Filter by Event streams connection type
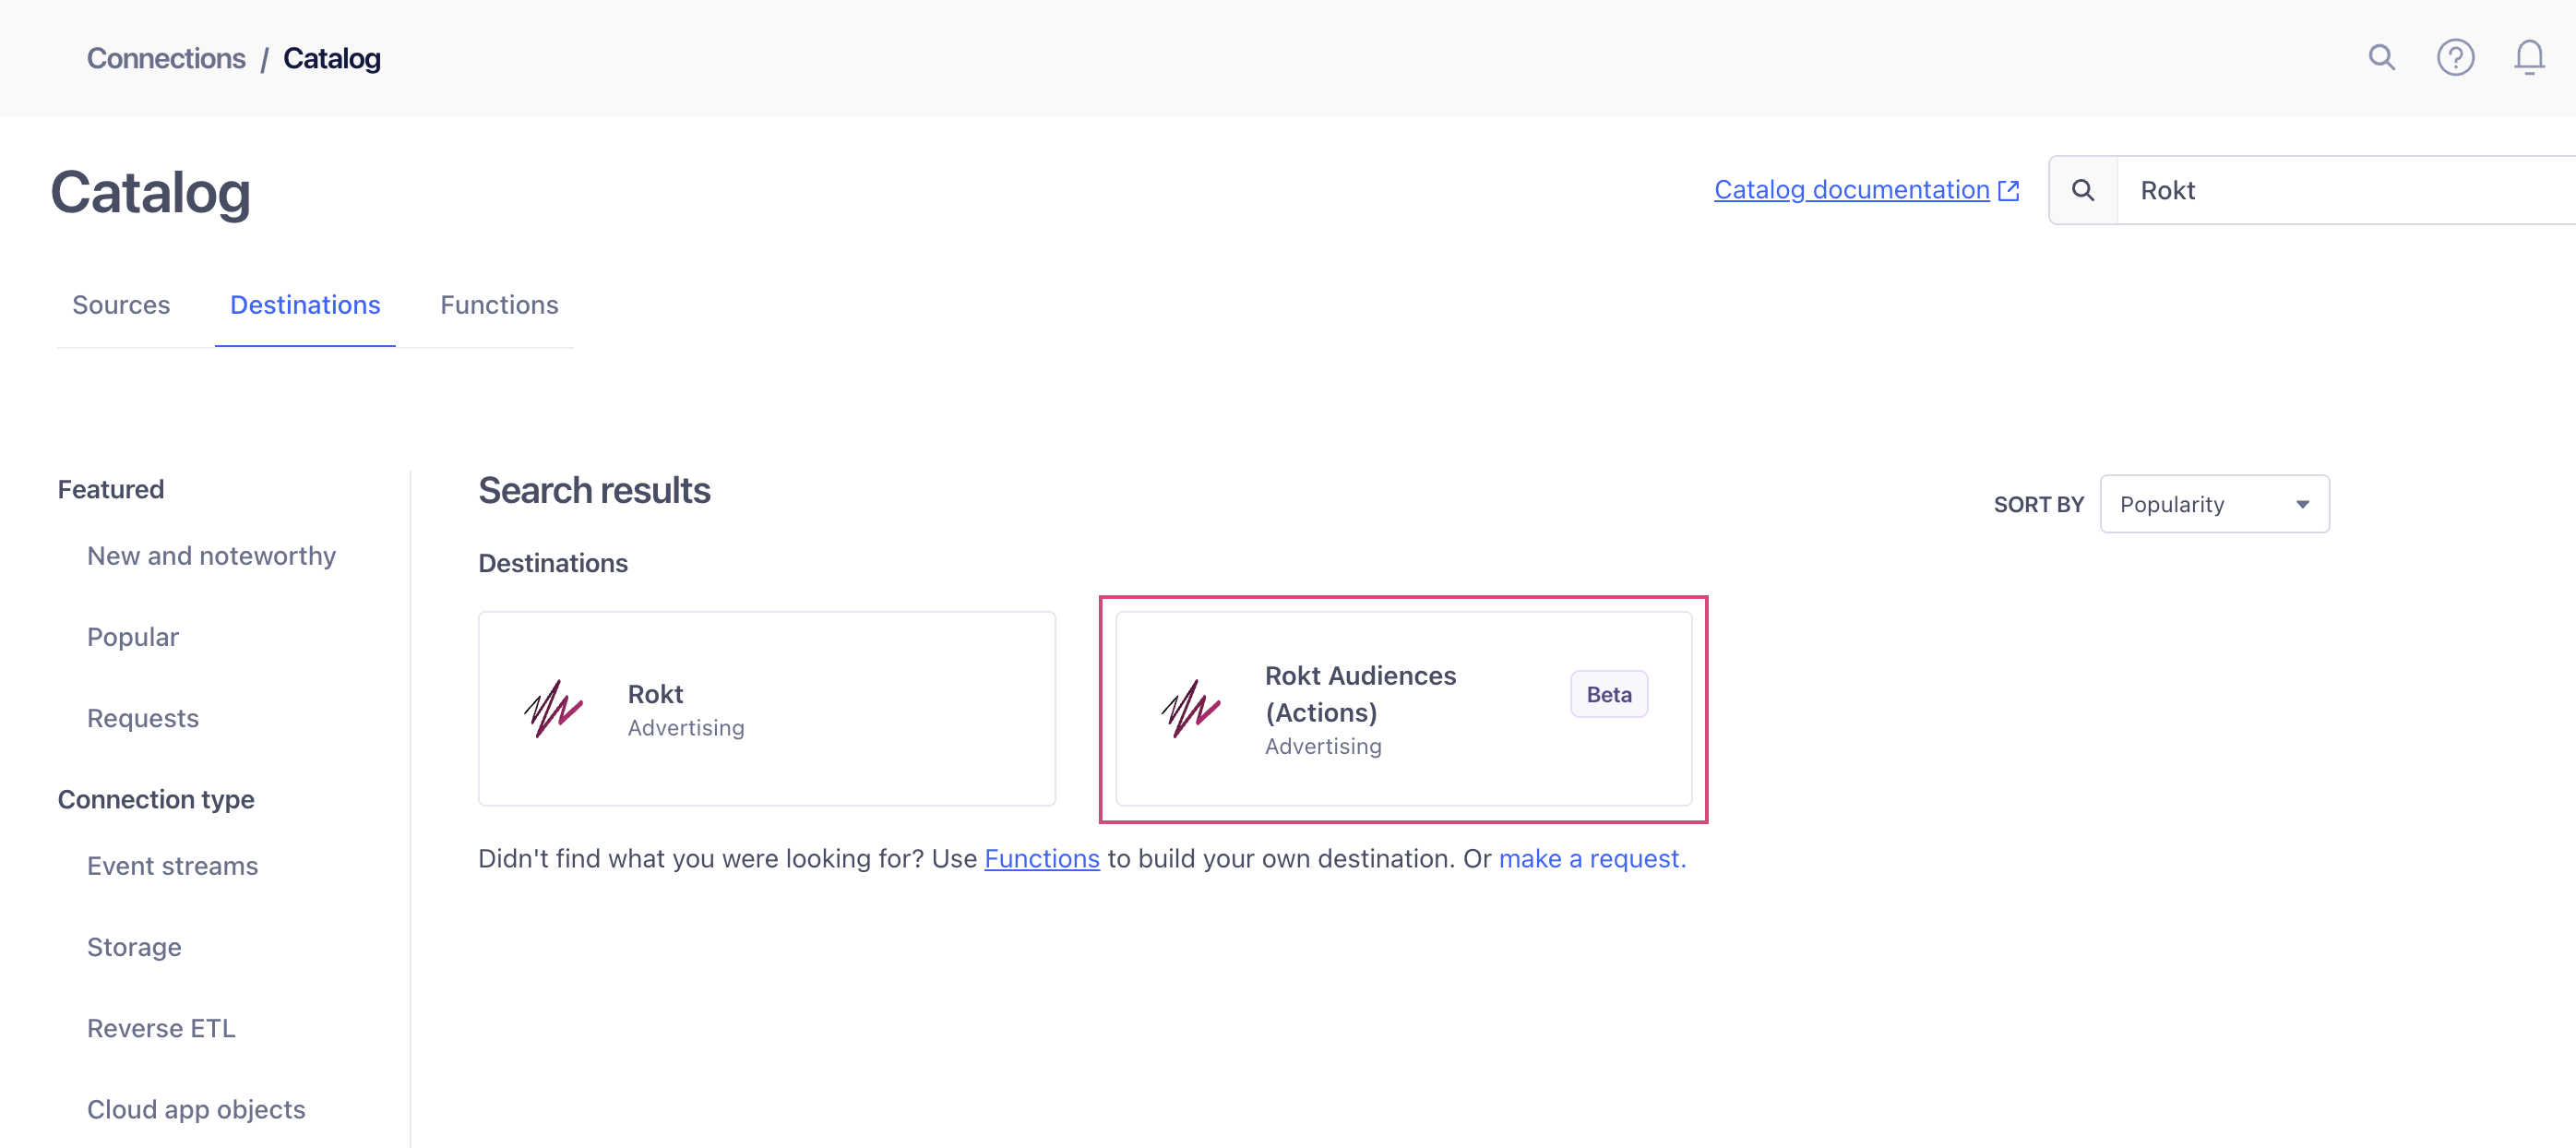This screenshot has width=2576, height=1148. pyautogui.click(x=172, y=866)
